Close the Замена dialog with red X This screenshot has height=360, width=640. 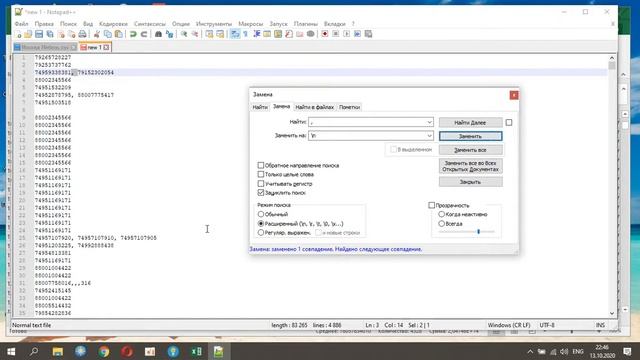point(514,95)
